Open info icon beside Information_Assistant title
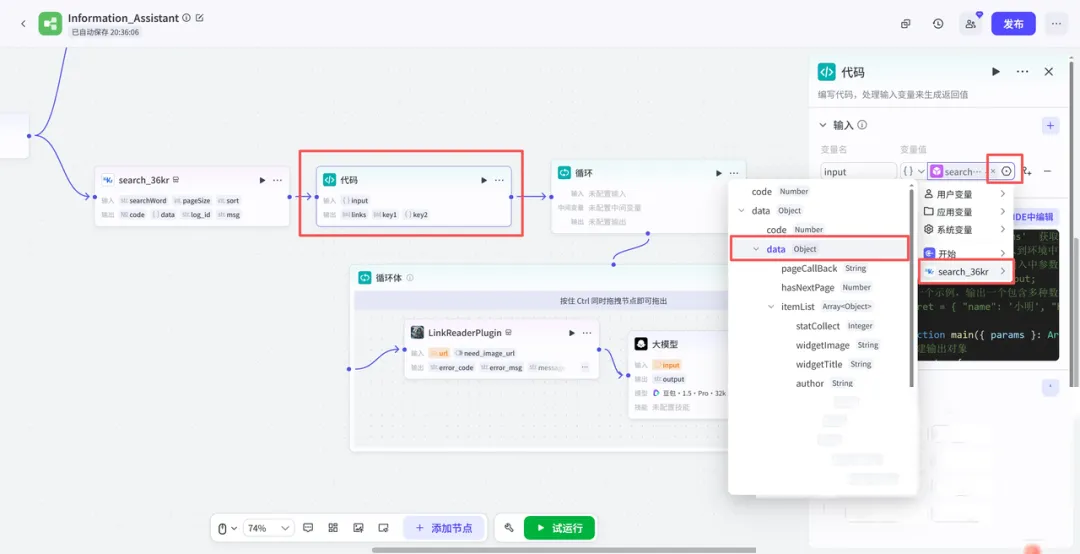Image resolution: width=1080 pixels, height=554 pixels. [x=186, y=18]
